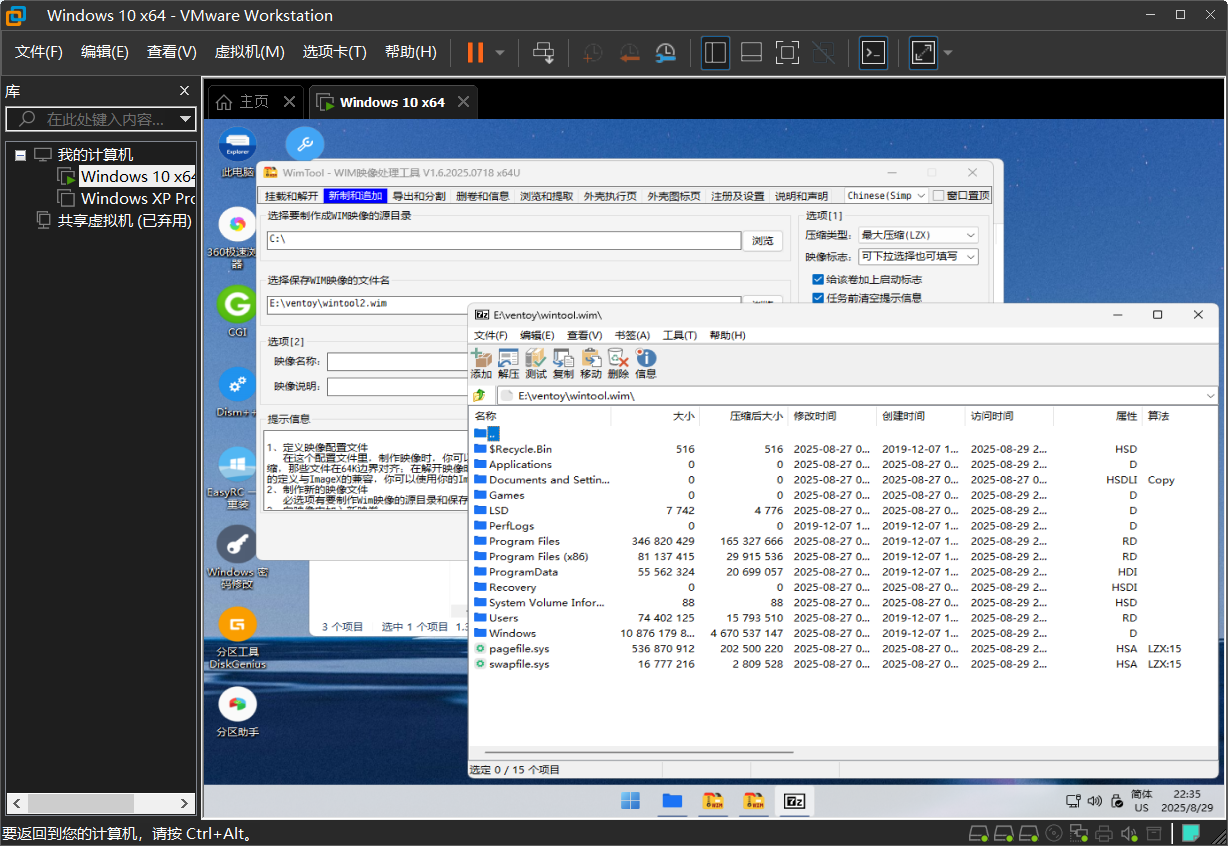Click the VMware take snapshot icon
The height and width of the screenshot is (846, 1228).
click(x=594, y=52)
